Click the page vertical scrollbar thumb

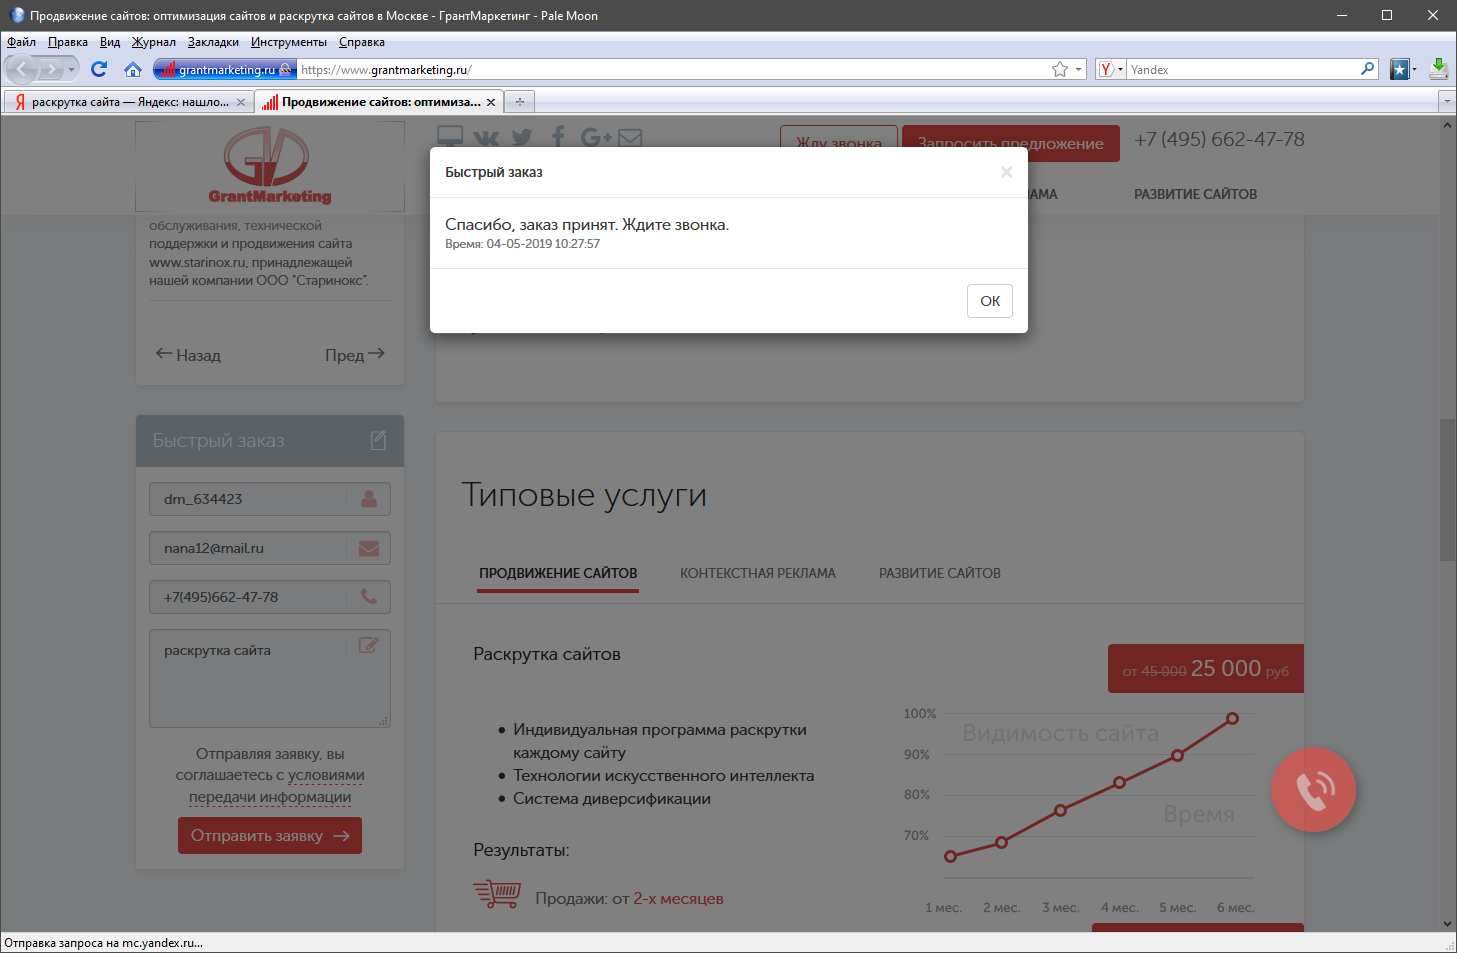[x=1447, y=490]
